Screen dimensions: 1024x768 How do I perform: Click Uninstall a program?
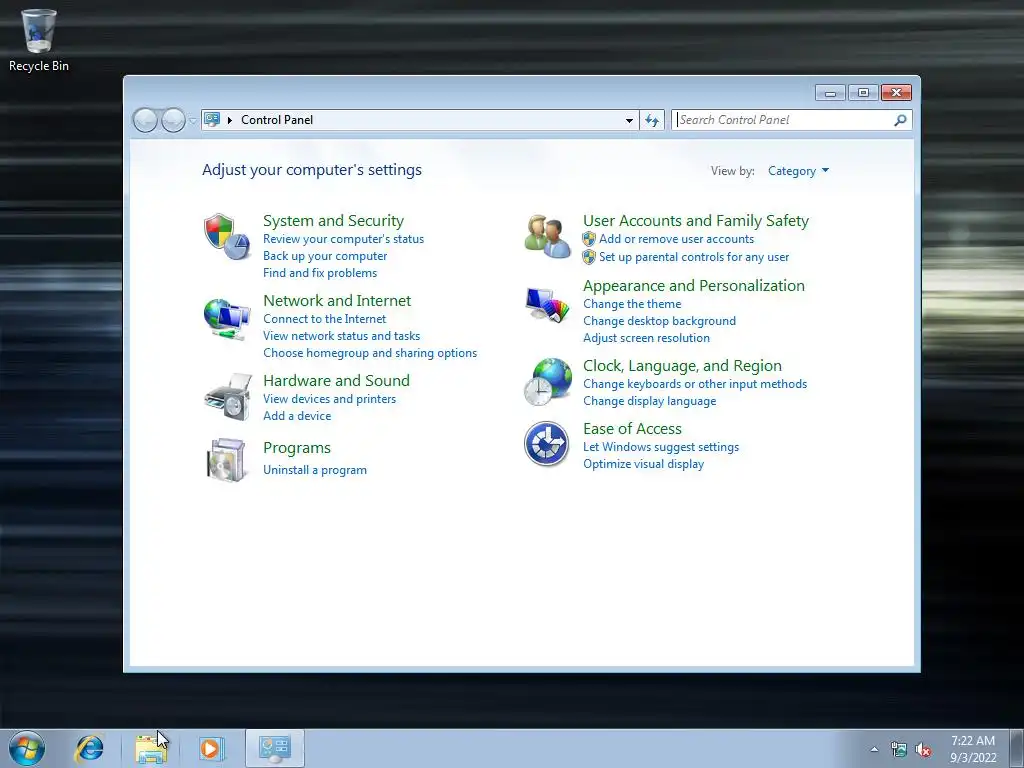click(314, 470)
